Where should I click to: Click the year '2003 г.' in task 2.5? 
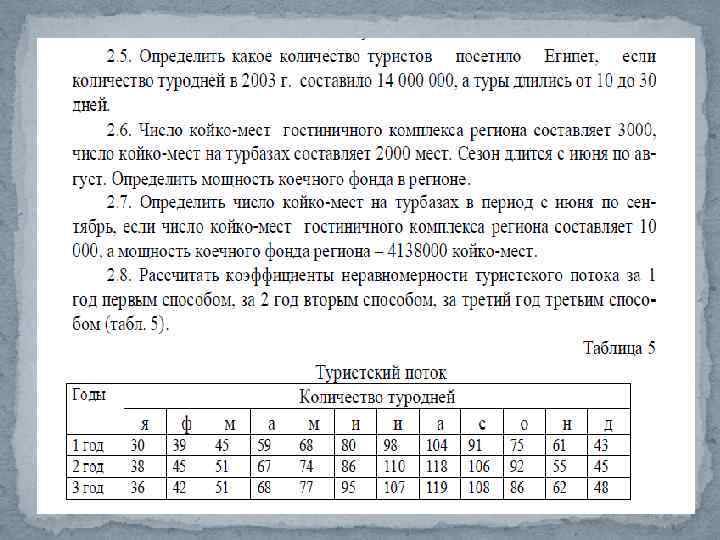pos(266,80)
